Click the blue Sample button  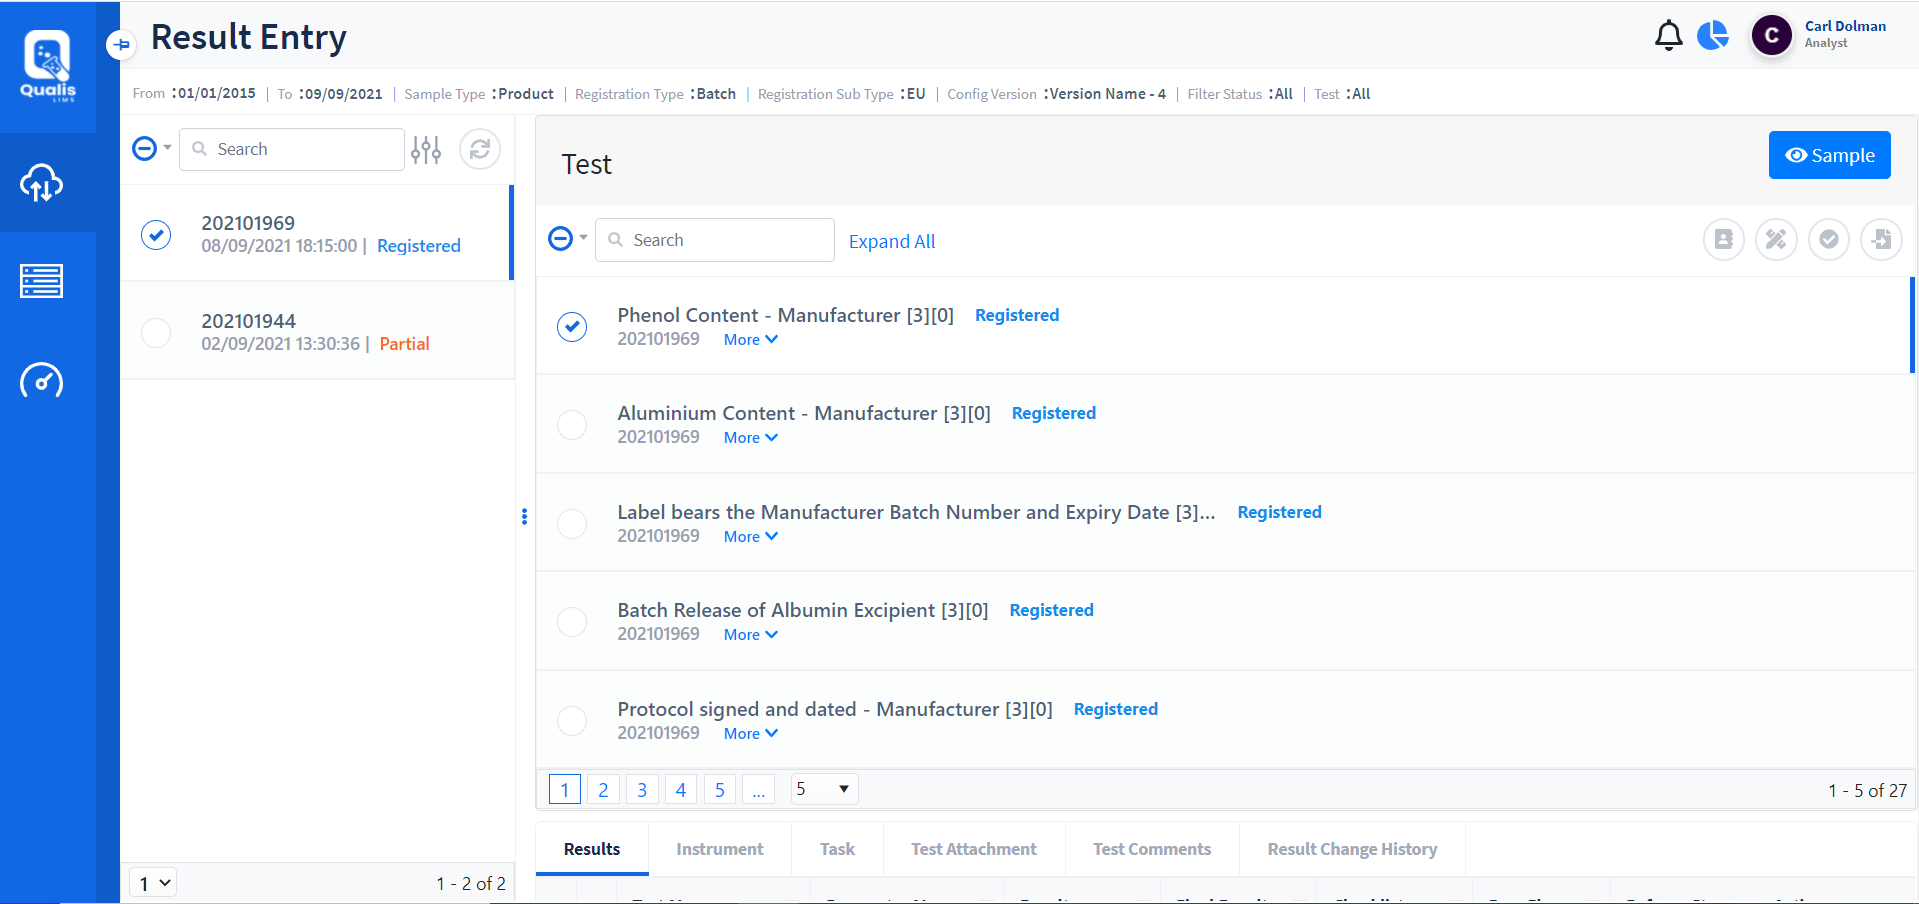point(1829,155)
